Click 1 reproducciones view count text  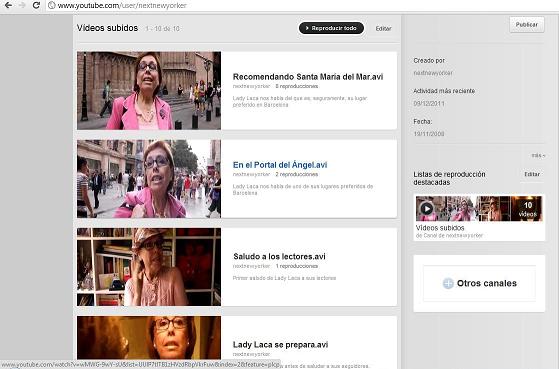pyautogui.click(x=297, y=266)
